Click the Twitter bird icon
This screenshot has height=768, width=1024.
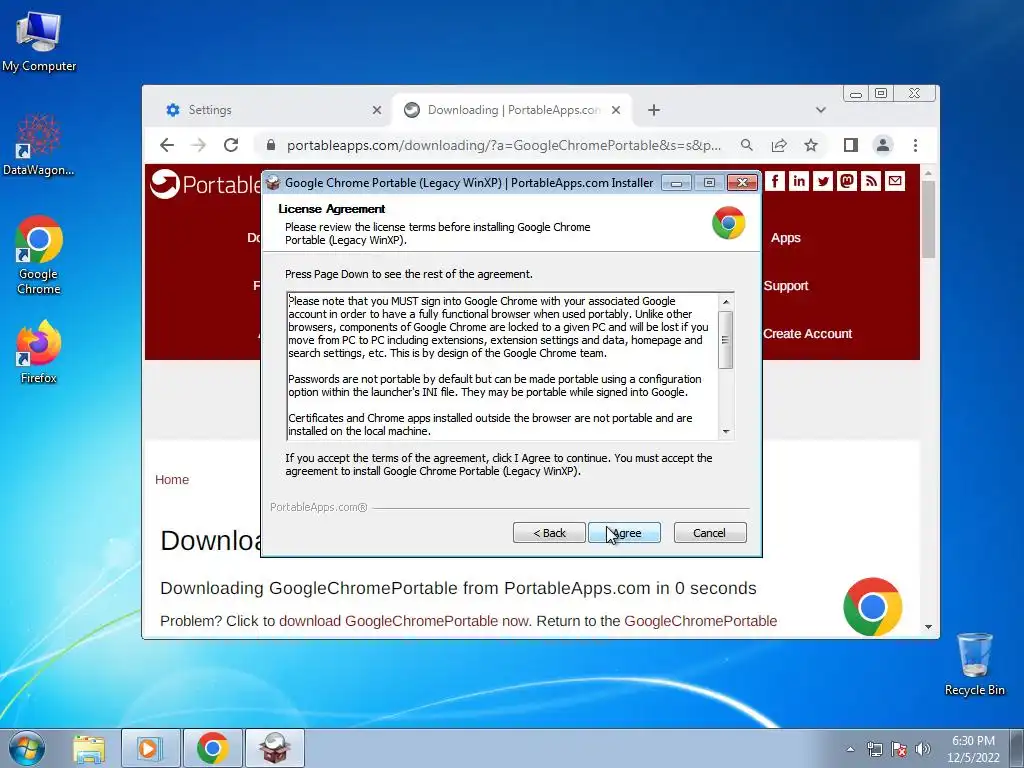pyautogui.click(x=823, y=181)
